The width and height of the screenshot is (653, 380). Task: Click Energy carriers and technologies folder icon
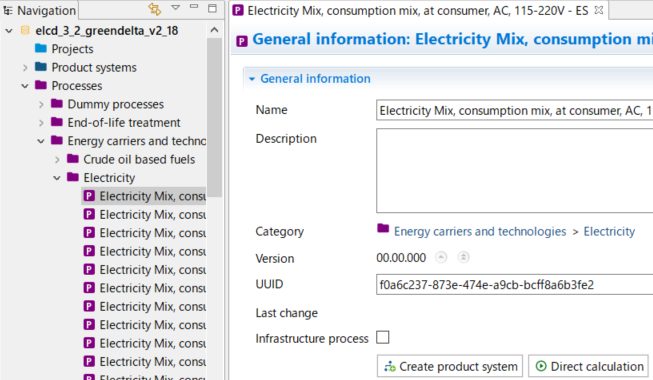tap(57, 140)
